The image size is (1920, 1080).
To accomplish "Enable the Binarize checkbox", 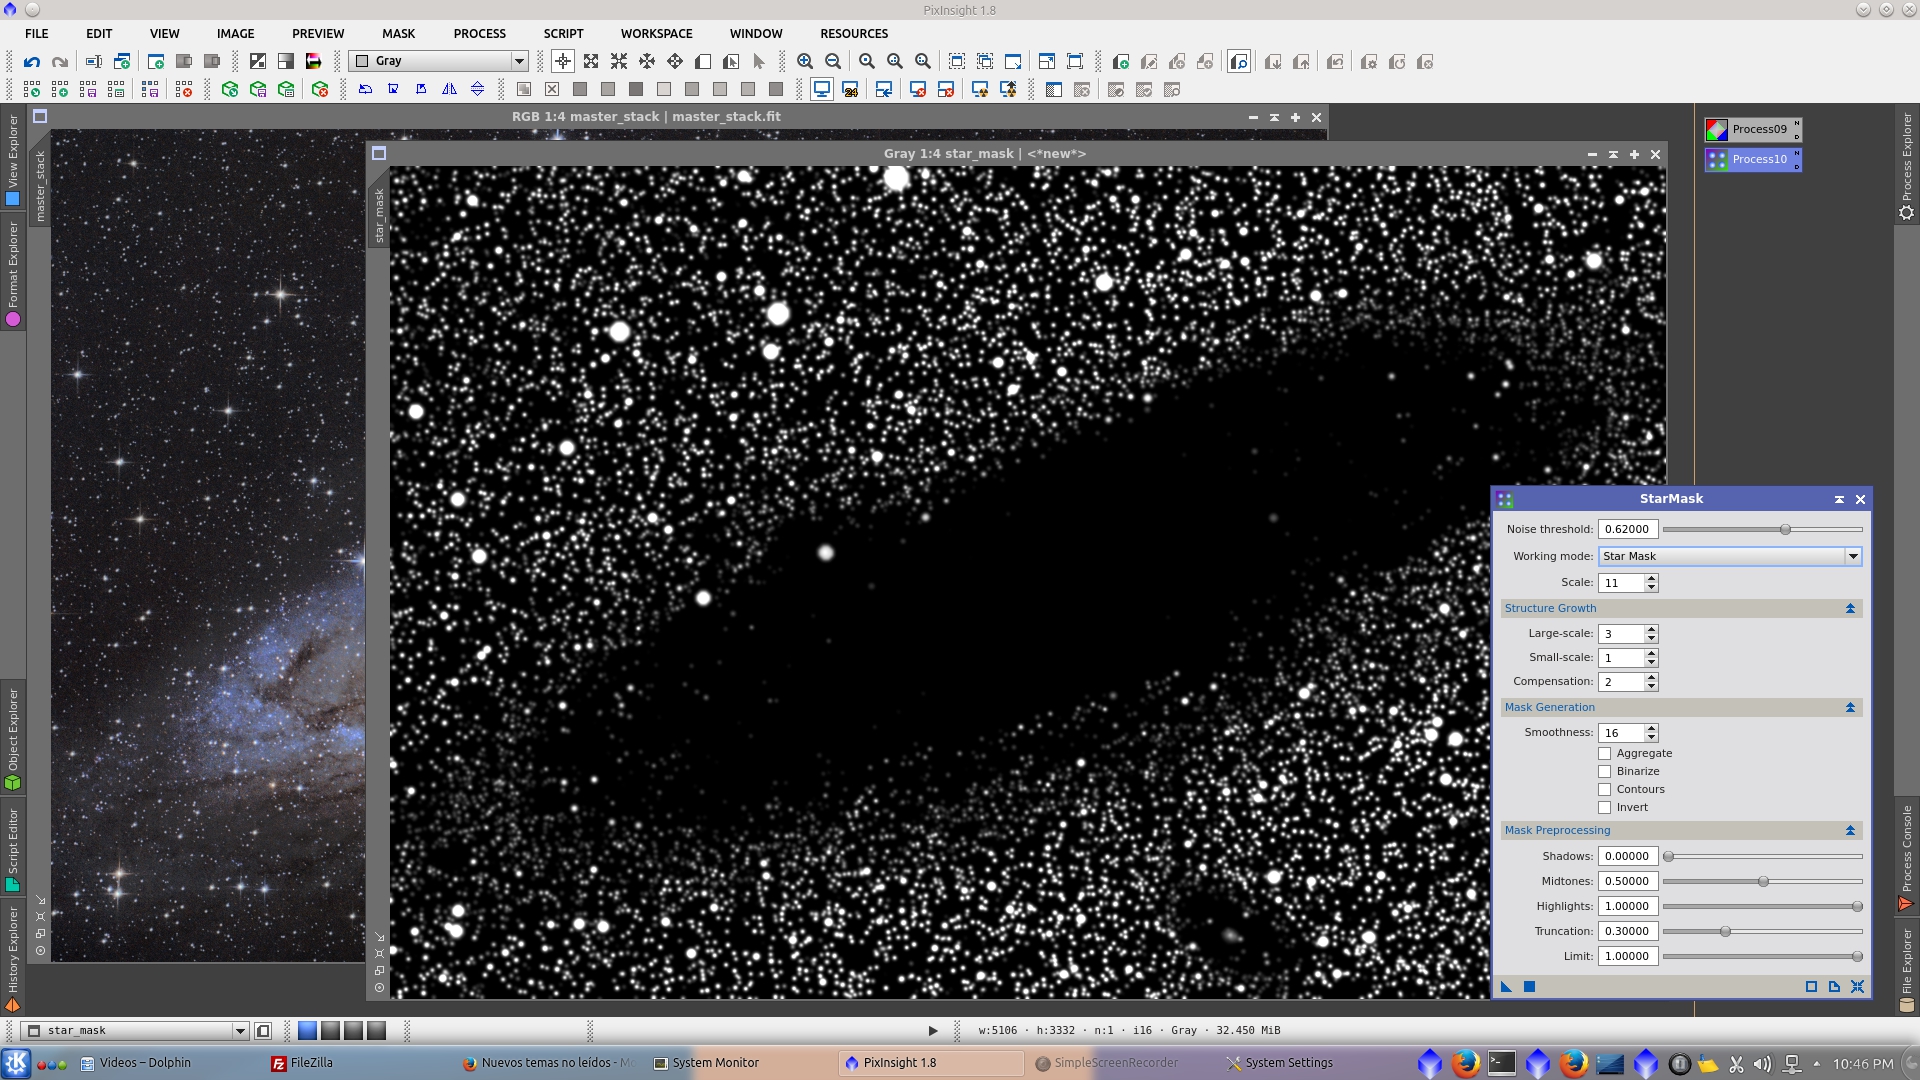I will (x=1605, y=772).
